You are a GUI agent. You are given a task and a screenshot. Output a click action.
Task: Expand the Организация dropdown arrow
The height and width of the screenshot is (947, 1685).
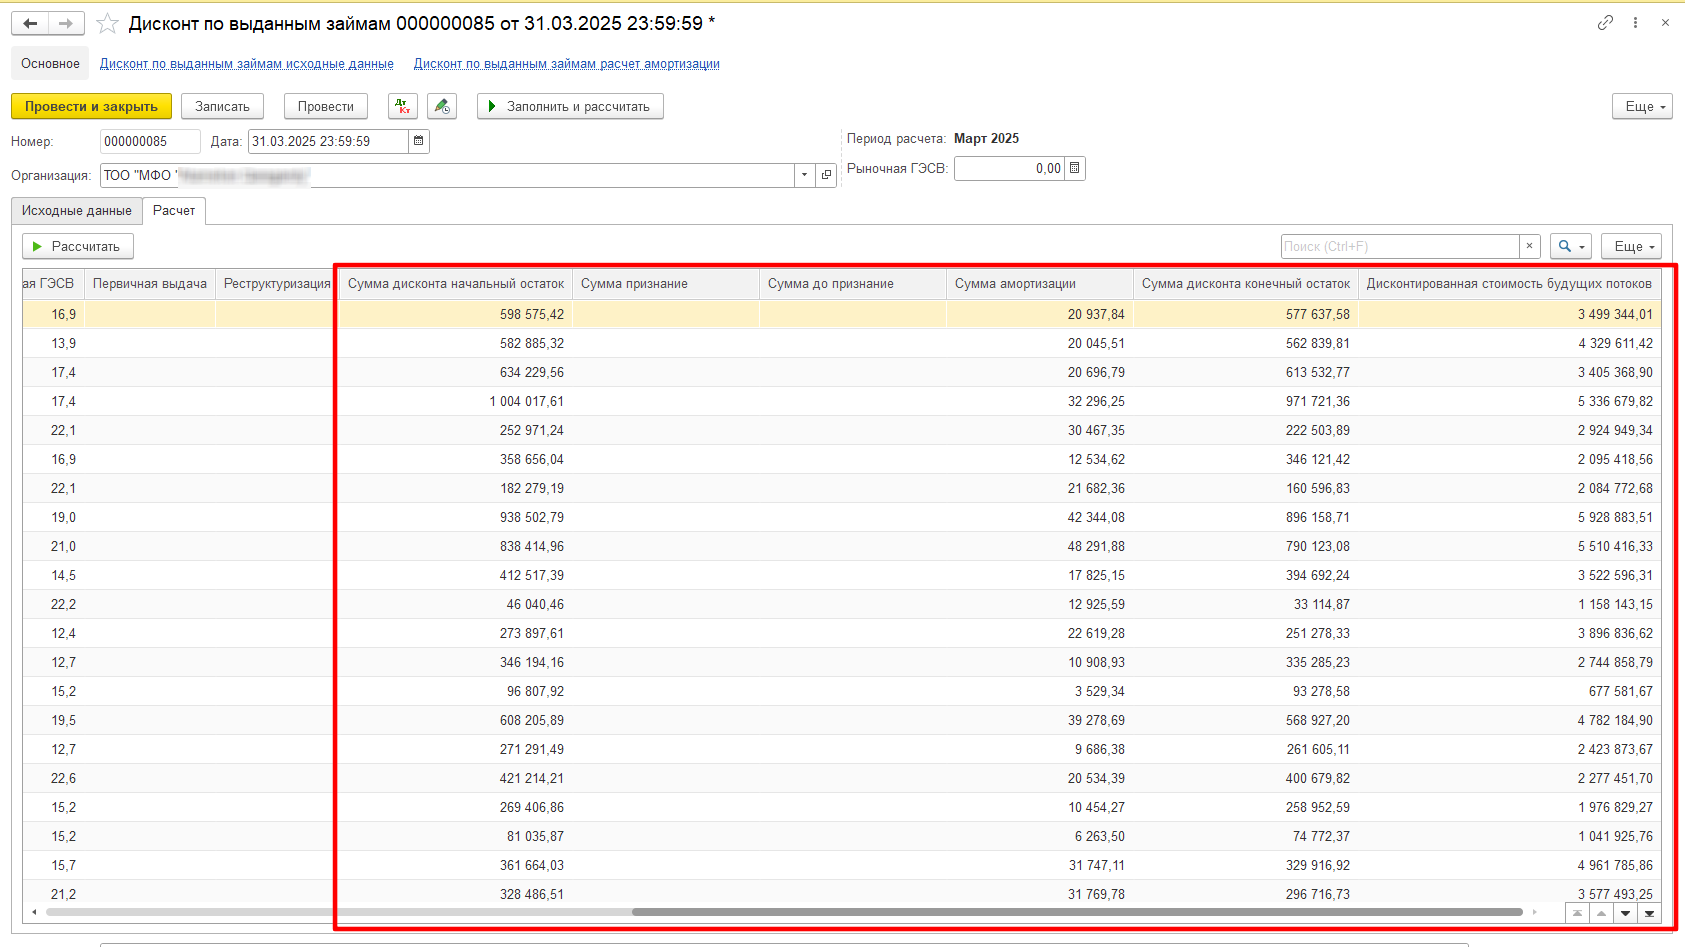pos(805,175)
